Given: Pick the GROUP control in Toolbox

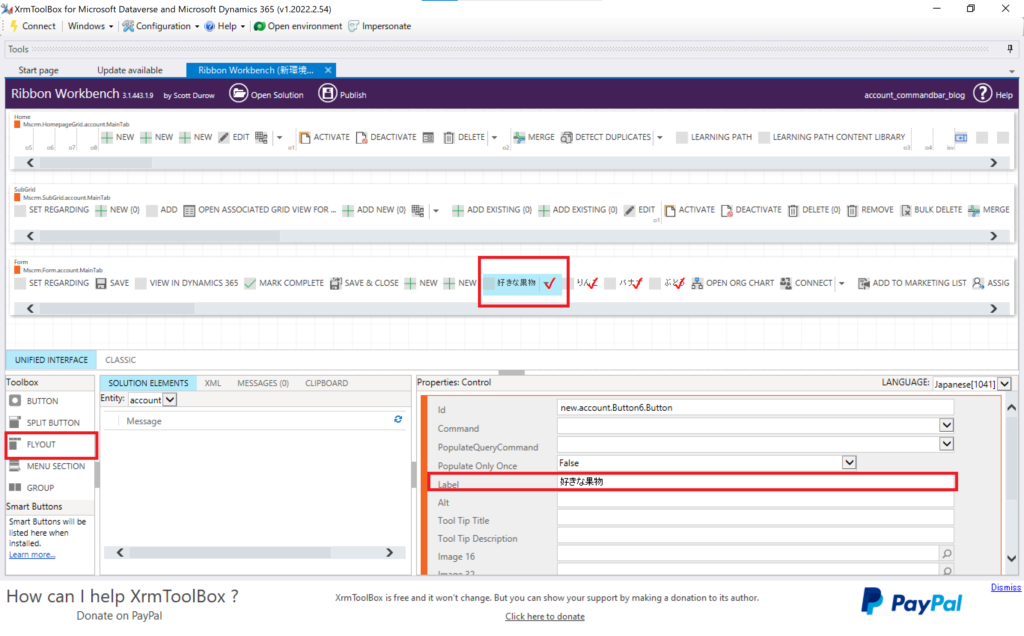Looking at the screenshot, I should 31,488.
